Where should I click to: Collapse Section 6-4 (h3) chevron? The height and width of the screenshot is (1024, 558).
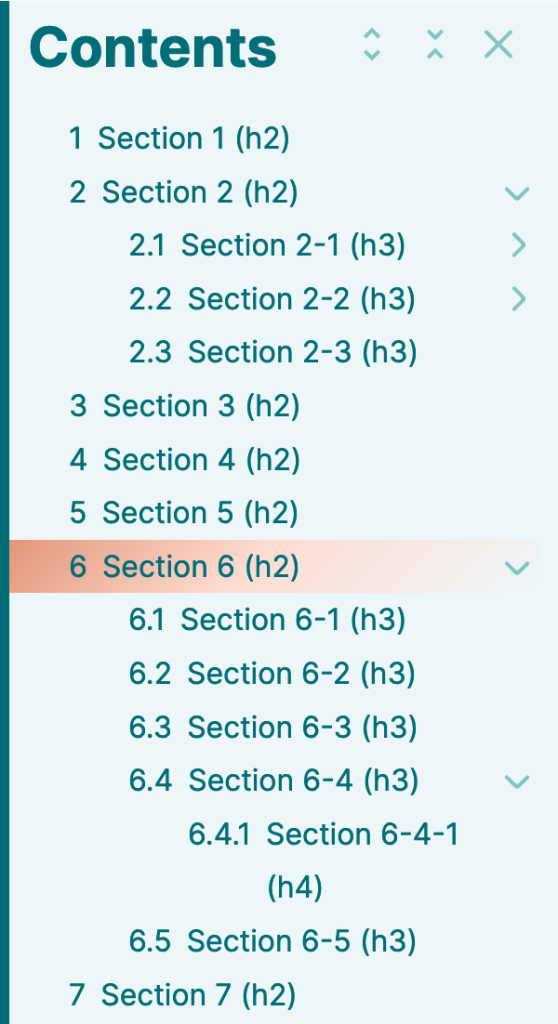coord(517,781)
